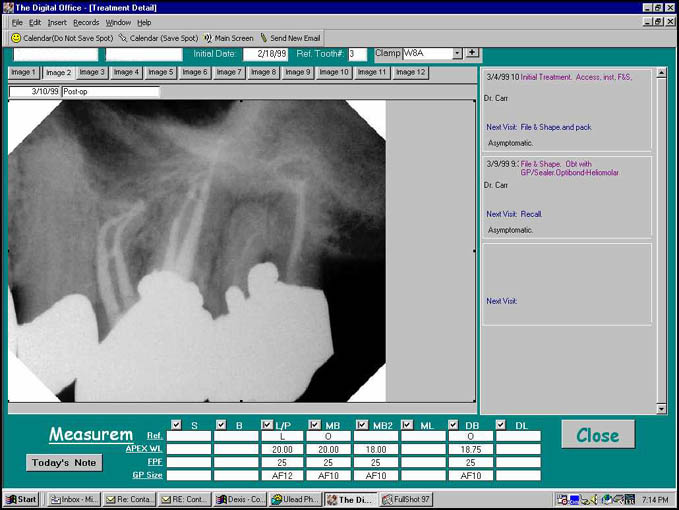Open Ulead Photo taskbar item
Viewport: 679px width, 510px height.
point(295,499)
